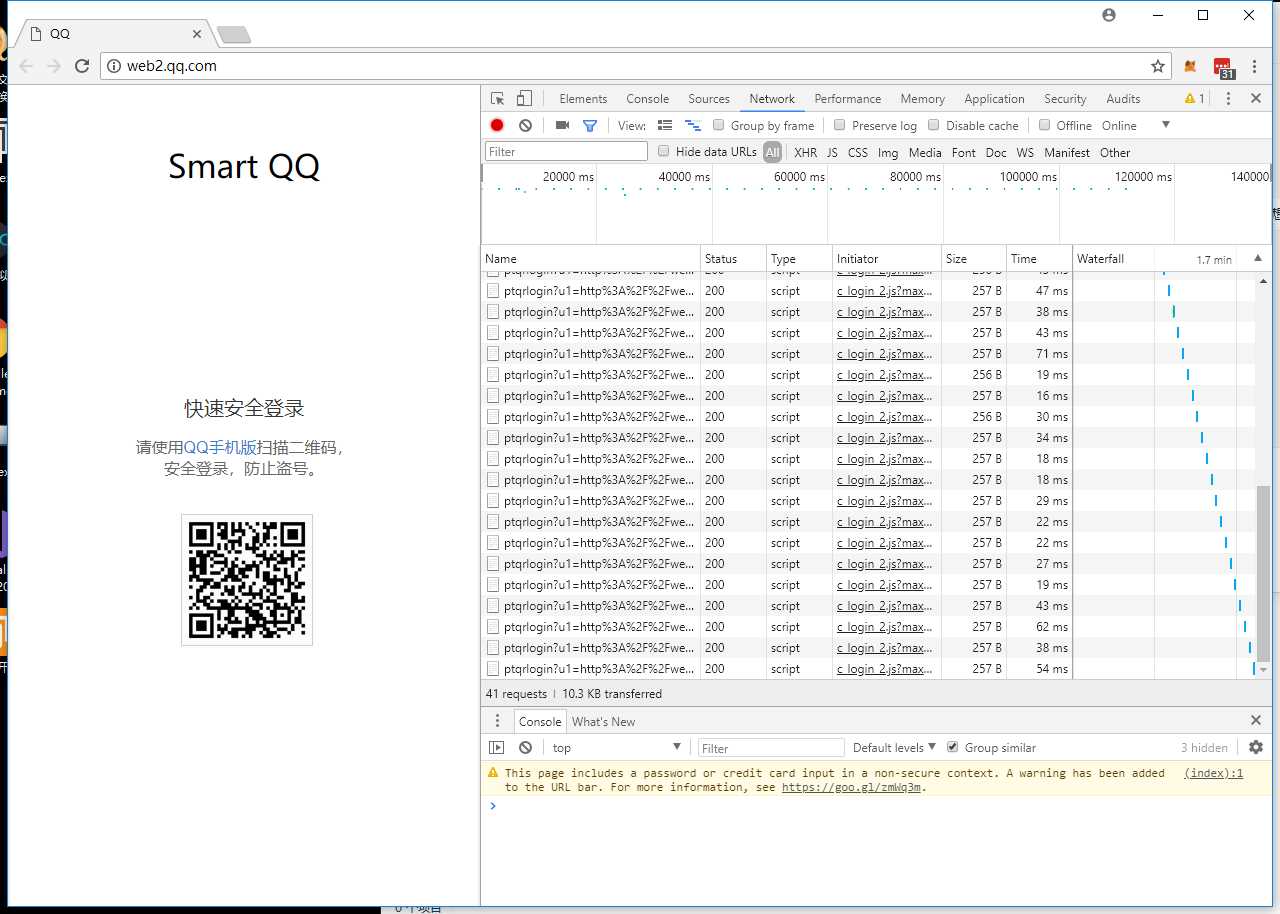Screen dimensions: 1280x914
Task: Click the network list scrollbar thumb
Action: click(x=1263, y=573)
